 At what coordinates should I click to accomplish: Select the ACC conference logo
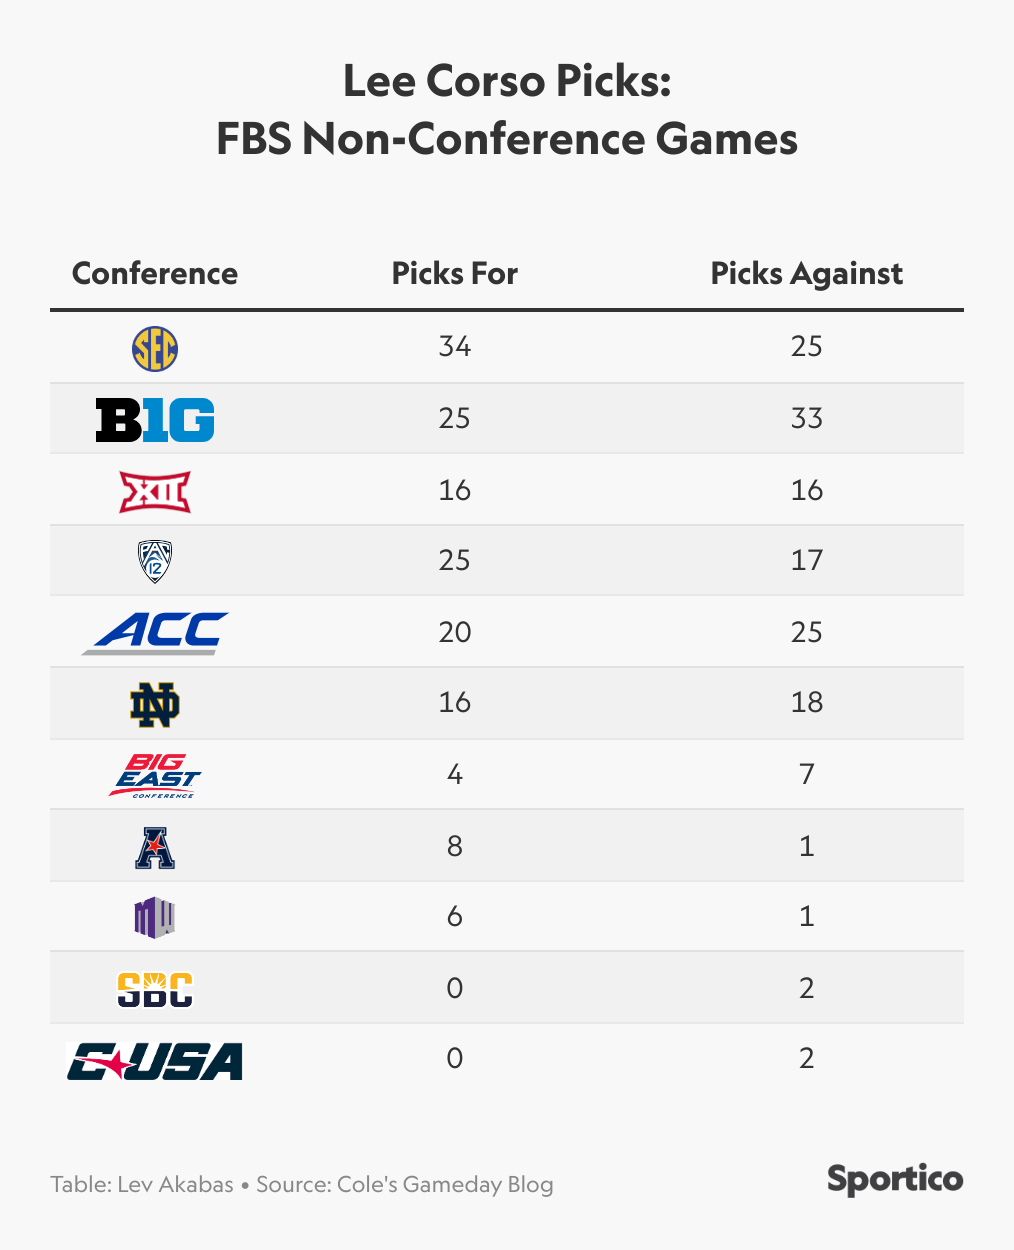tap(155, 632)
